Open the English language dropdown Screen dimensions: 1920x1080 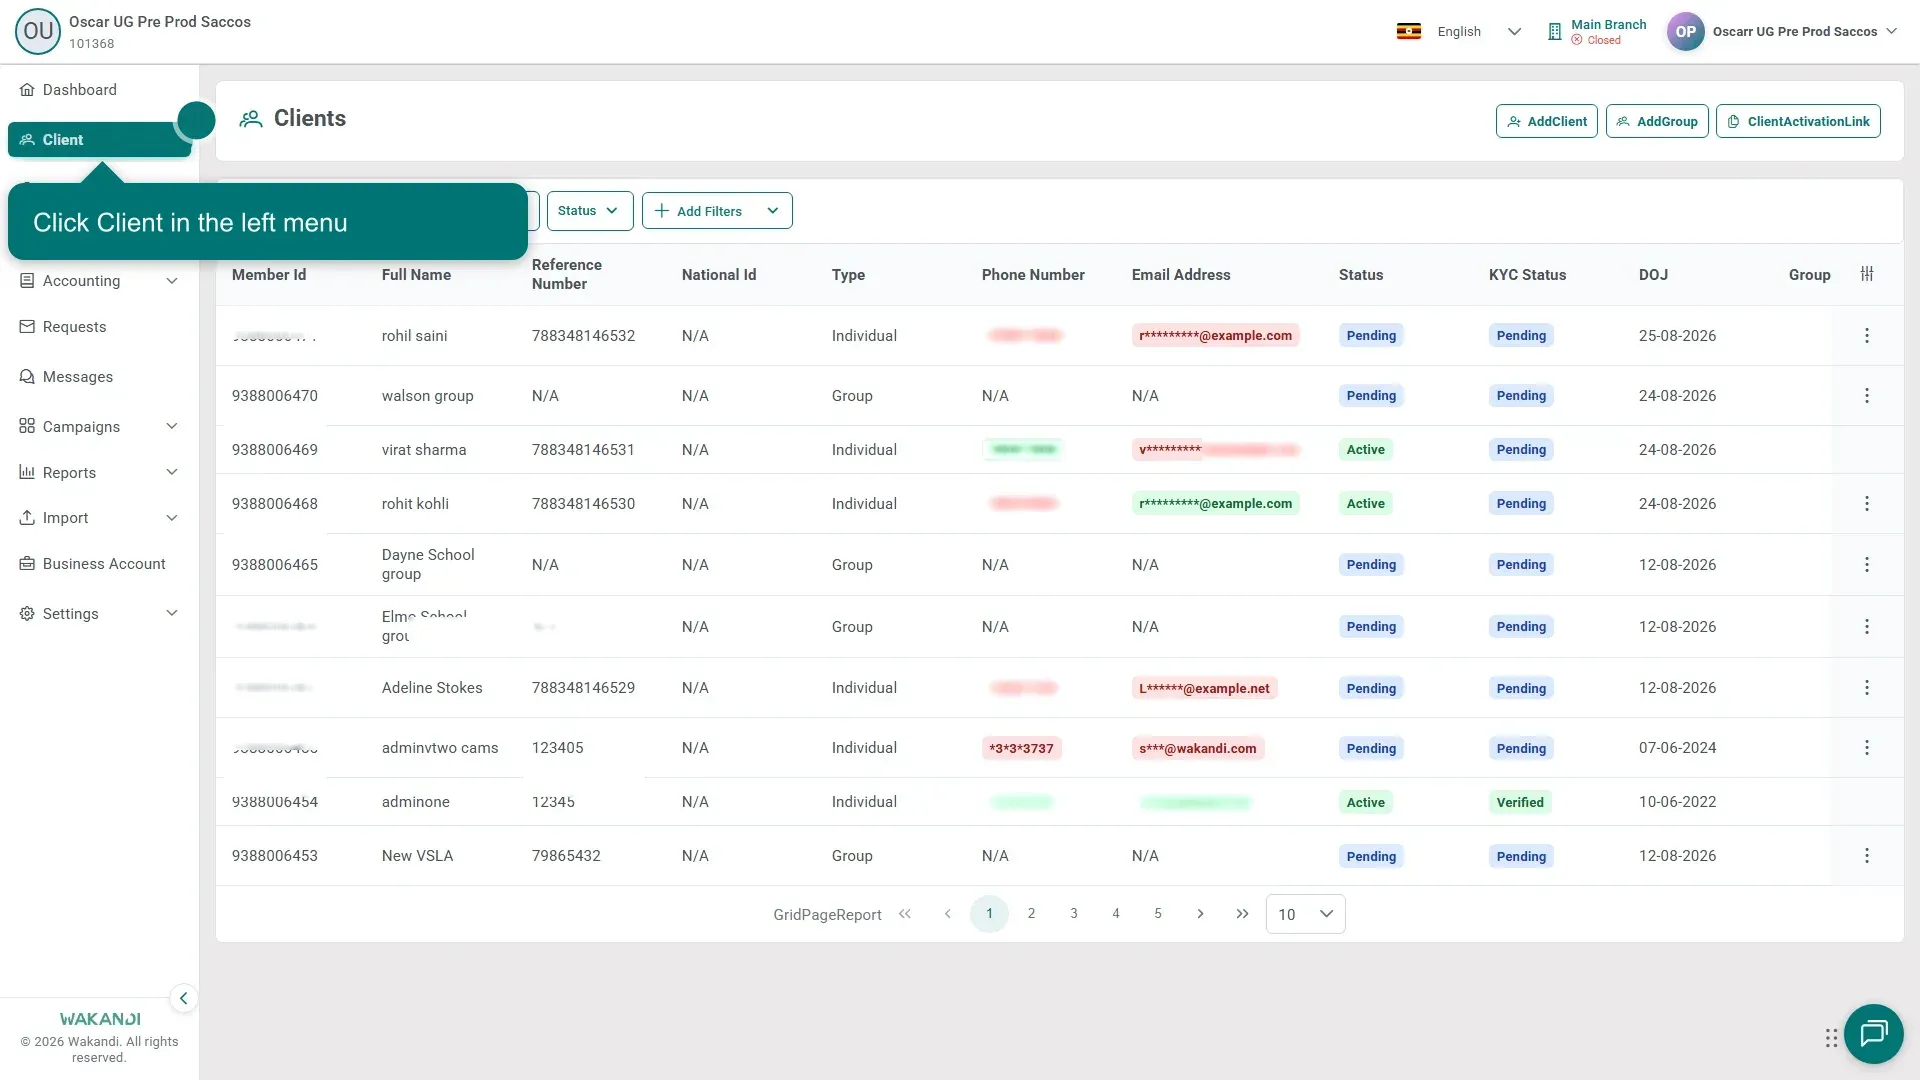coord(1479,32)
